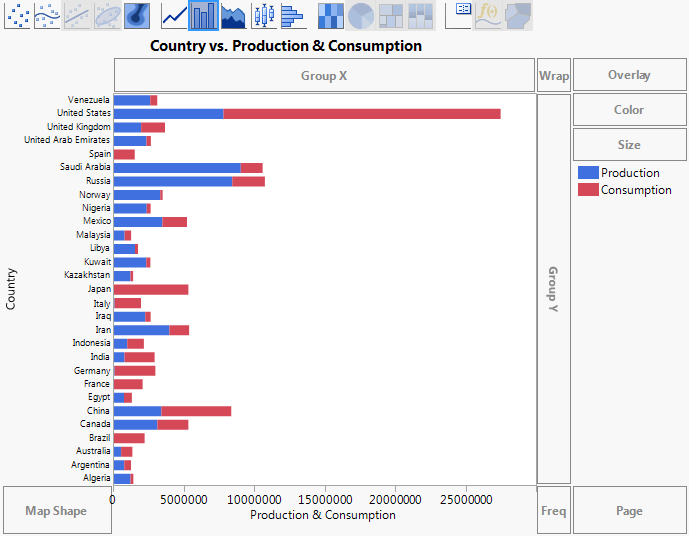689x536 pixels.
Task: Click the chart title text
Action: 285,46
